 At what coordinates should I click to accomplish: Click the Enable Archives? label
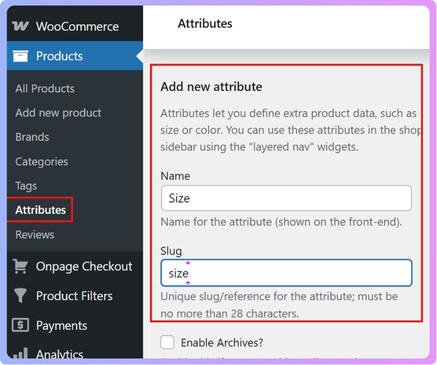click(x=222, y=343)
